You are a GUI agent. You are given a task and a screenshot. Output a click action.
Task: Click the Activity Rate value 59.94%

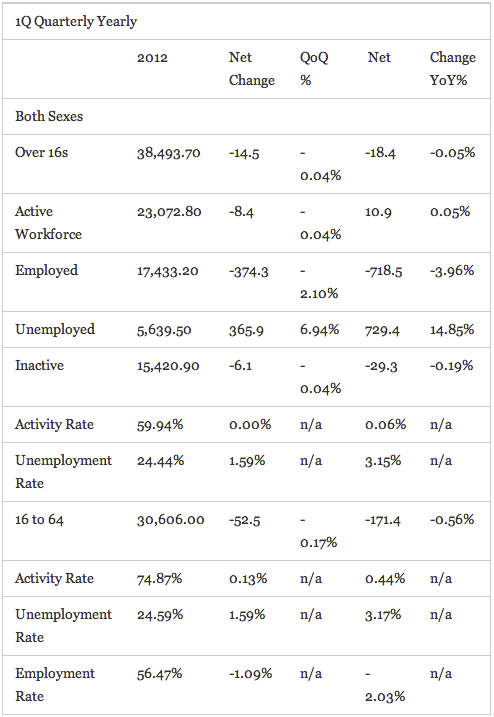pos(160,425)
